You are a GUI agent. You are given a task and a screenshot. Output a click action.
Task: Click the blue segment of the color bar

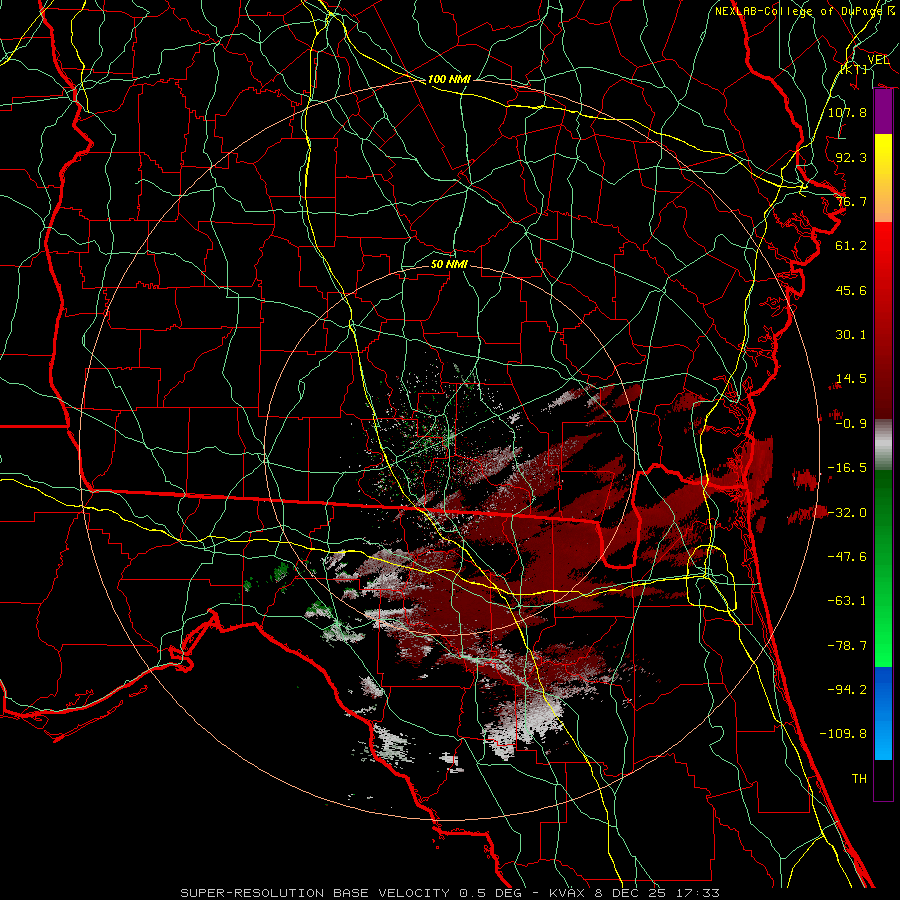(883, 713)
